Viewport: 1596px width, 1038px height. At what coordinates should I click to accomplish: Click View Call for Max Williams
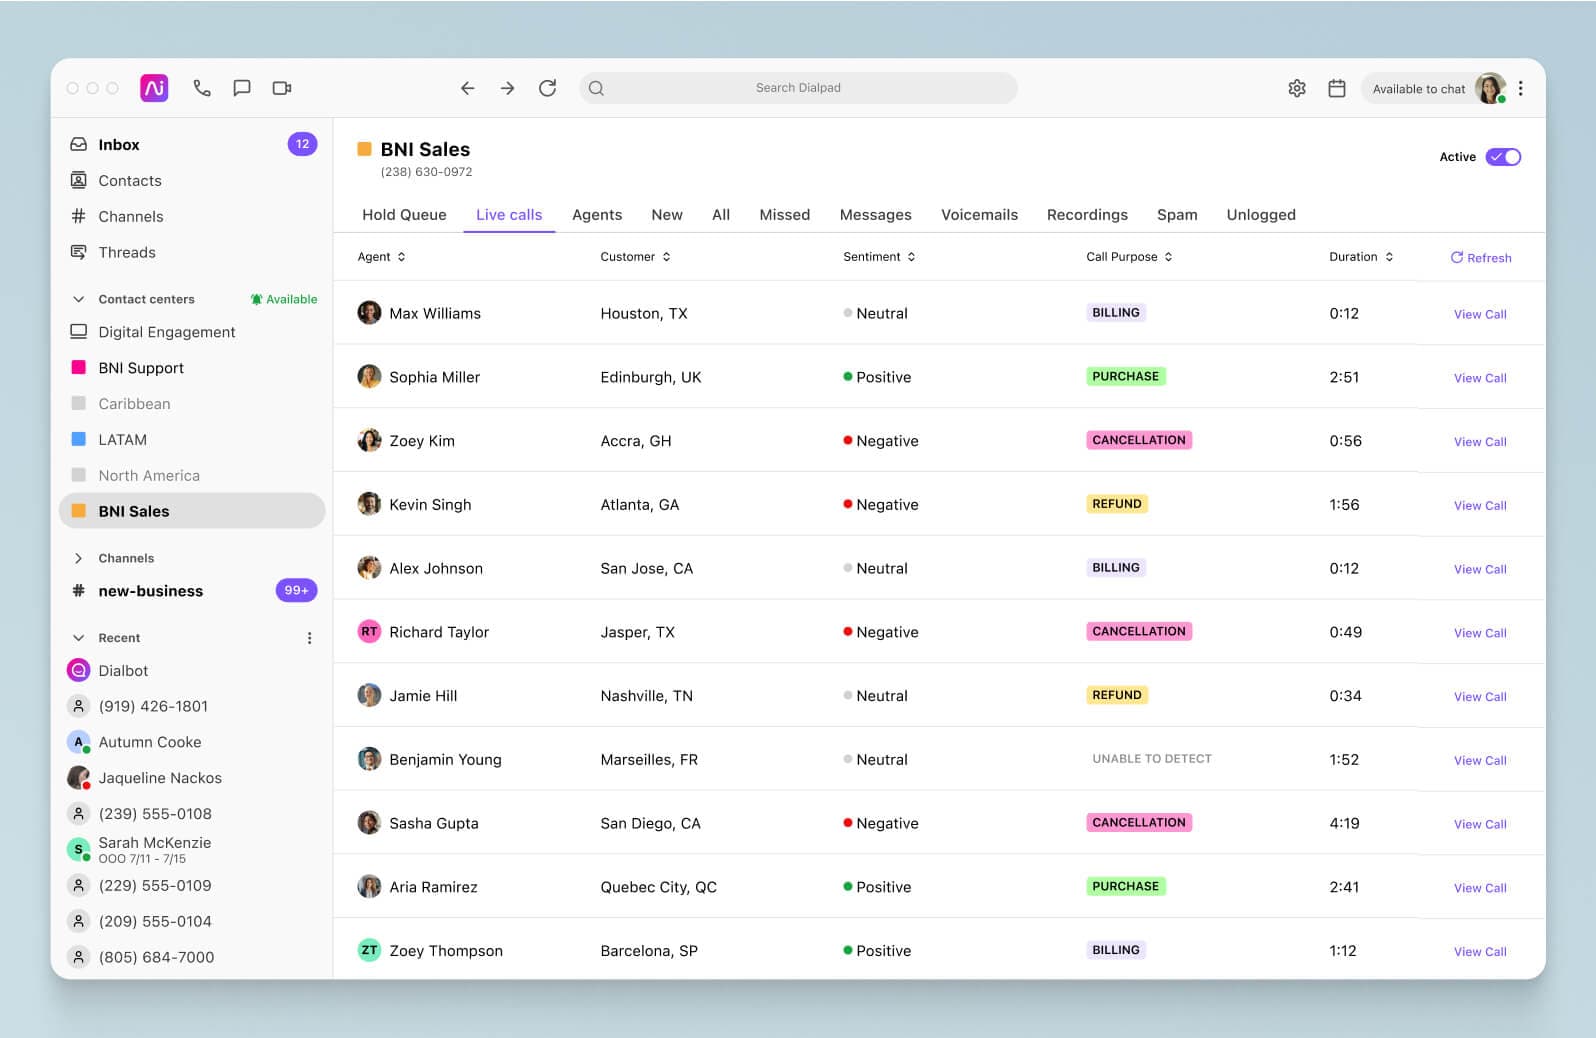coord(1480,314)
